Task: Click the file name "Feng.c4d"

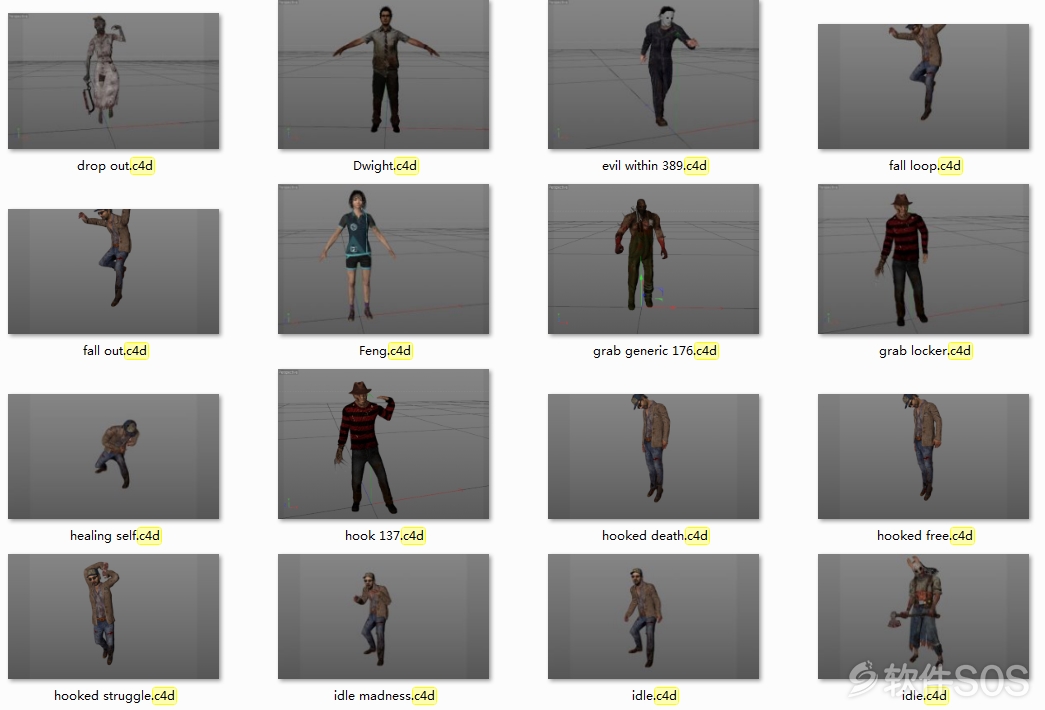Action: tap(385, 350)
